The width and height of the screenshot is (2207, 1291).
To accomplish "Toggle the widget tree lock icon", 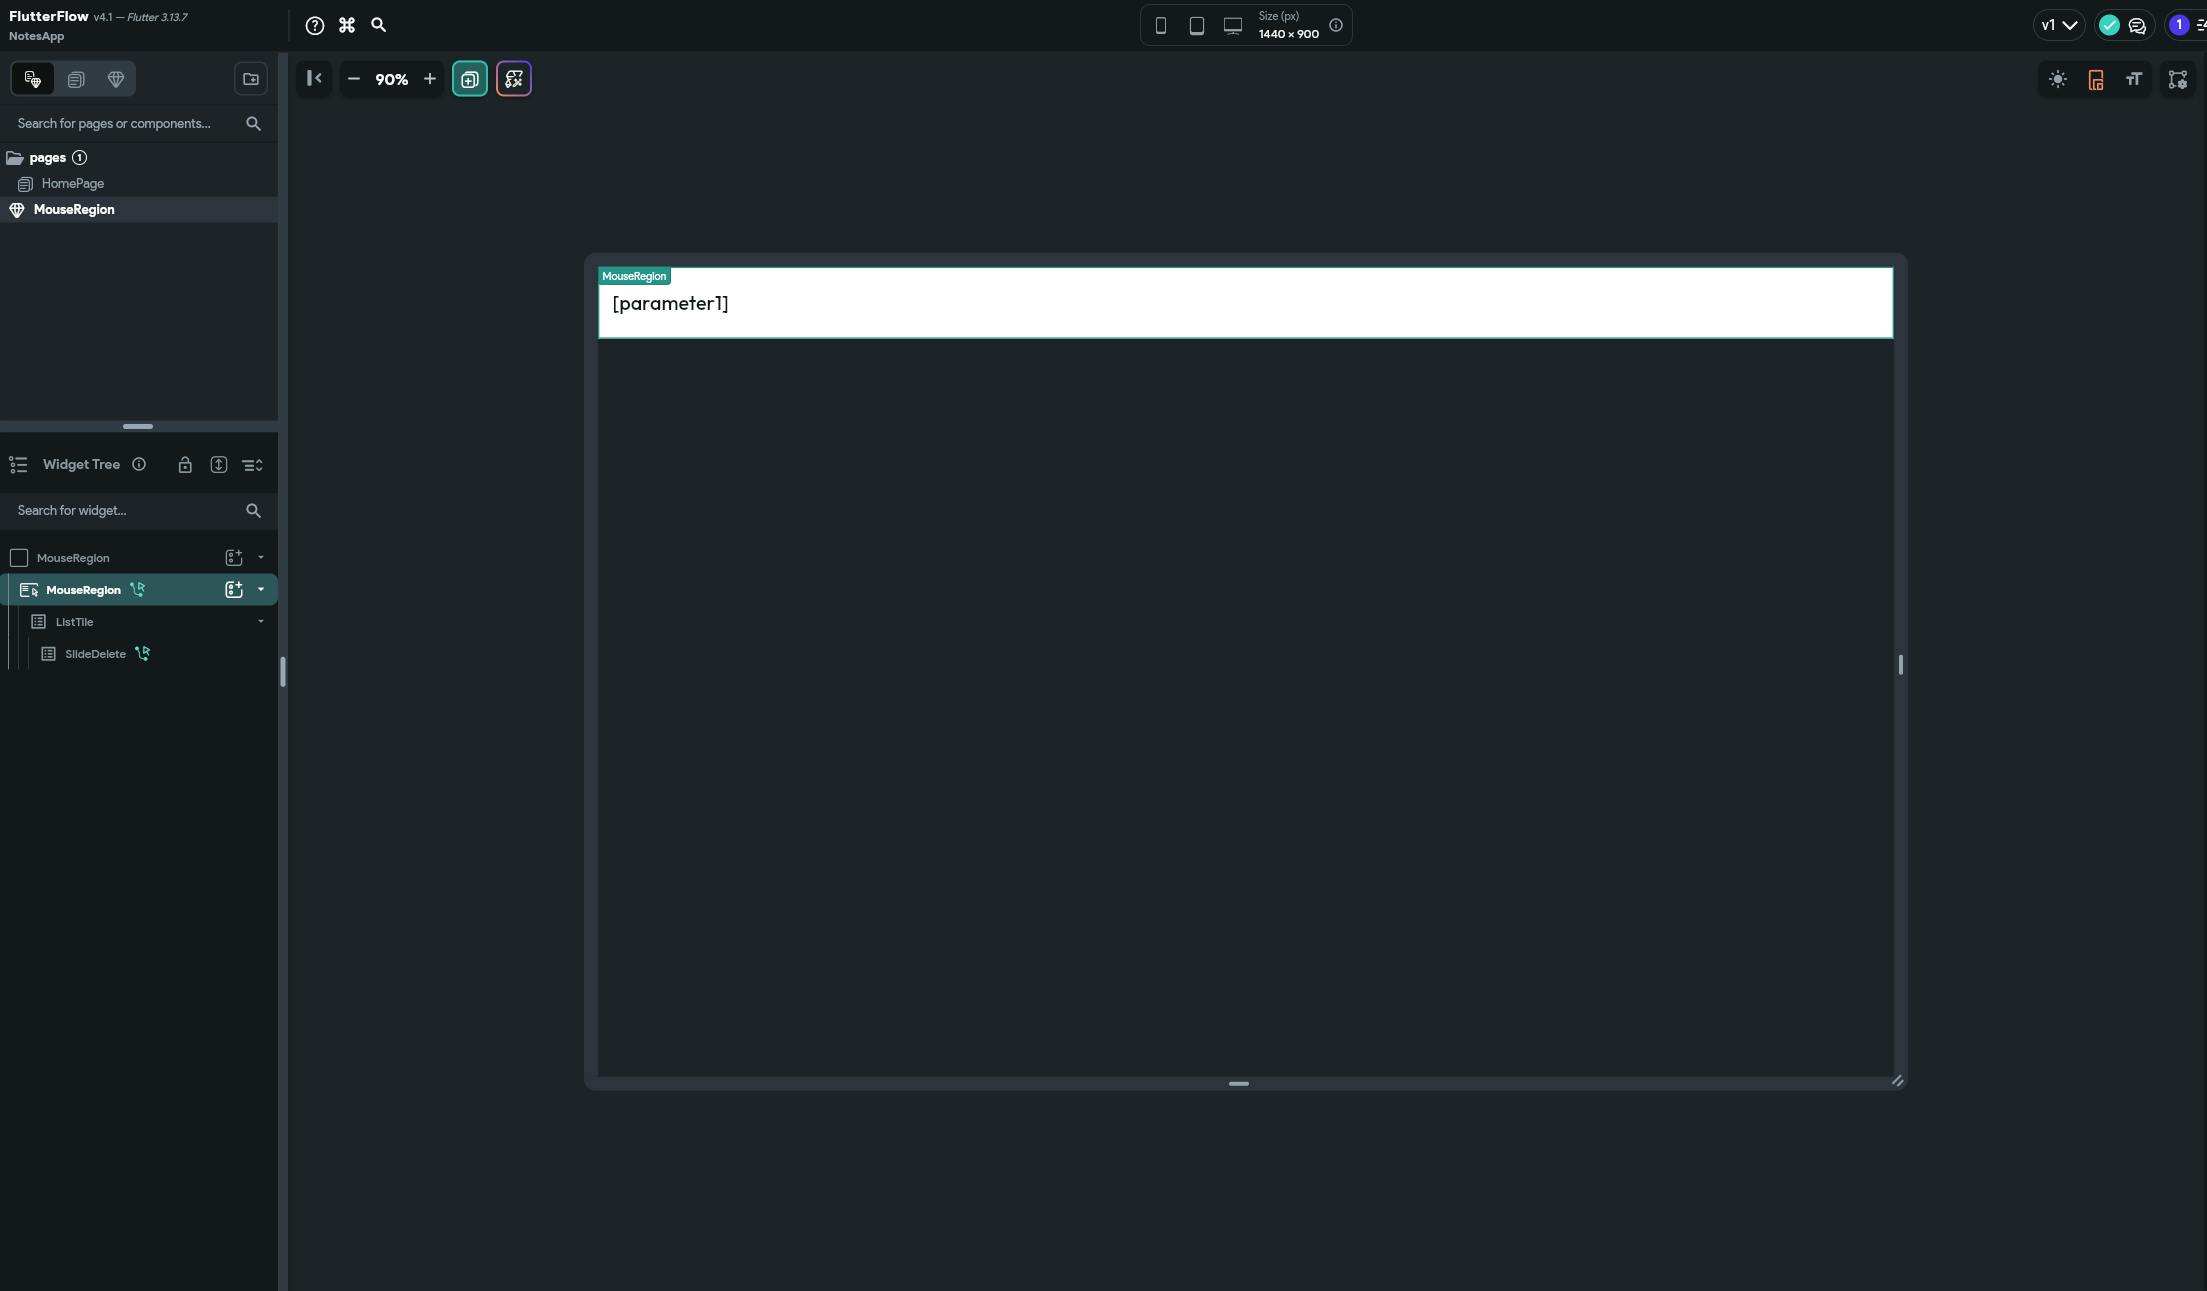I will (x=185, y=465).
